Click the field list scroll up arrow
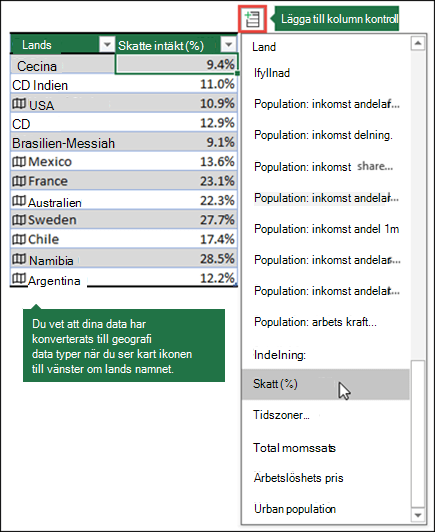 pyautogui.click(x=418, y=43)
